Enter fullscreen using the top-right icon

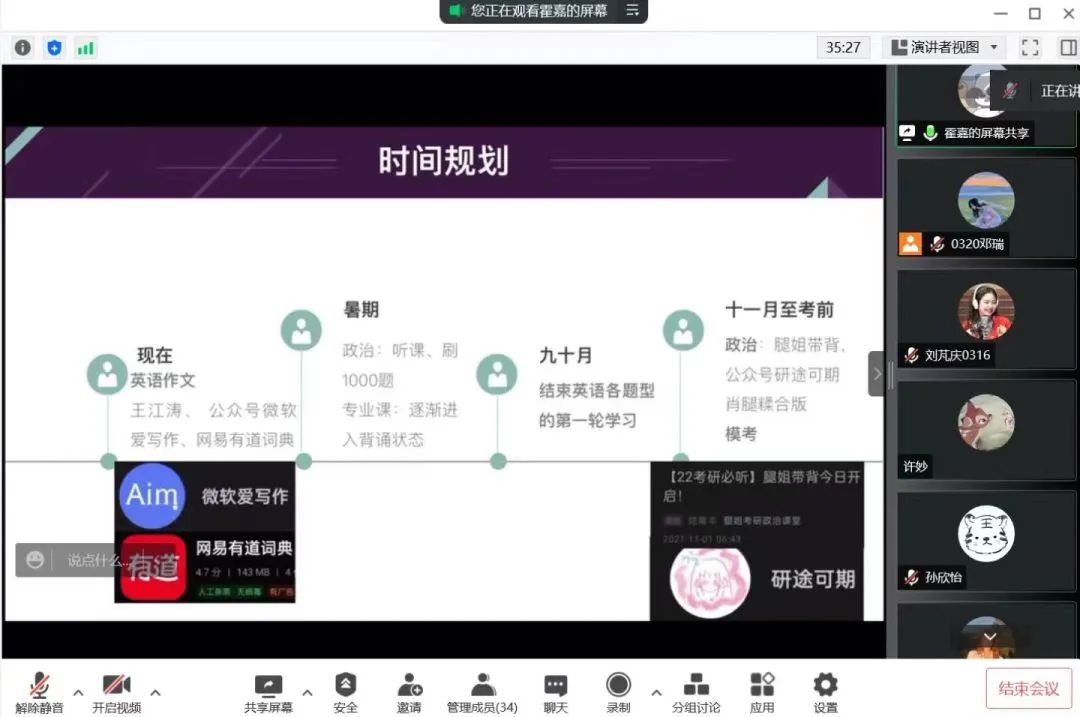[1030, 47]
